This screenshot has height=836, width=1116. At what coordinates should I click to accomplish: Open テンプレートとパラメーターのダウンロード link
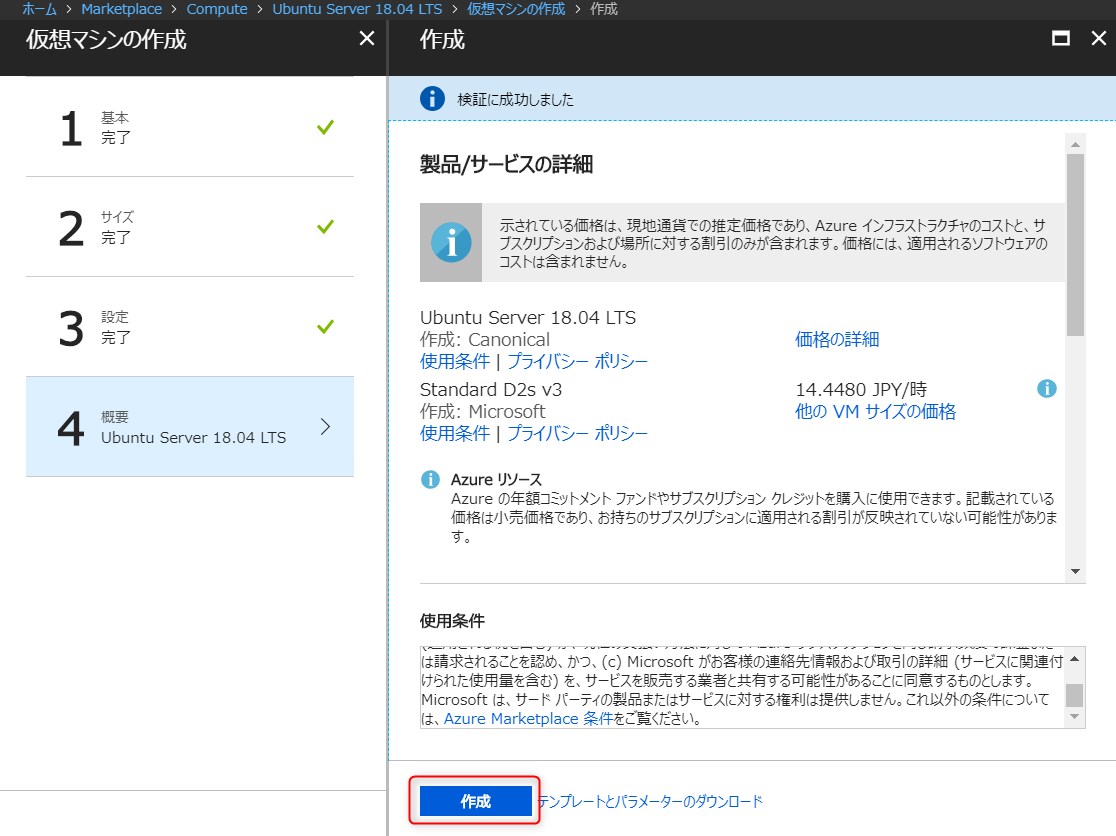point(651,802)
